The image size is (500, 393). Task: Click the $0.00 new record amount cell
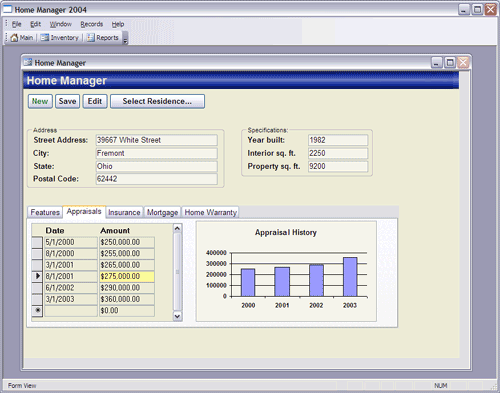click(x=127, y=310)
